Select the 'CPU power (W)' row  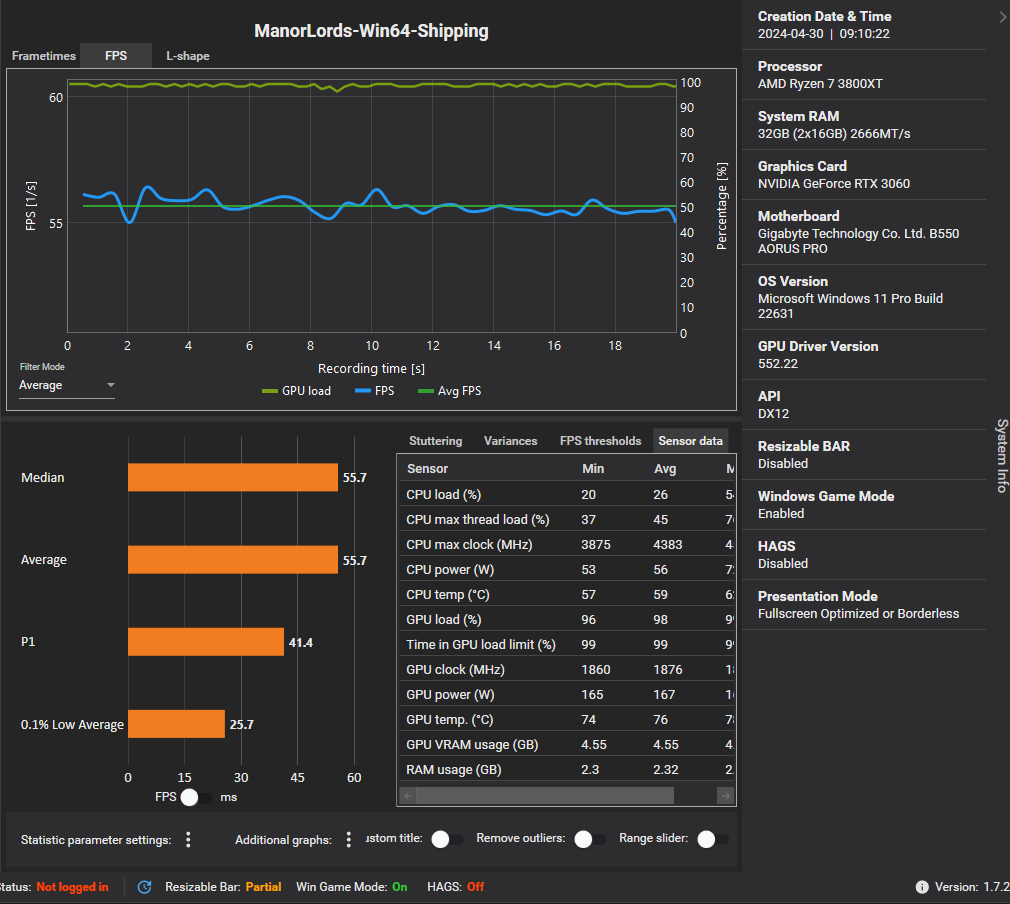point(566,570)
